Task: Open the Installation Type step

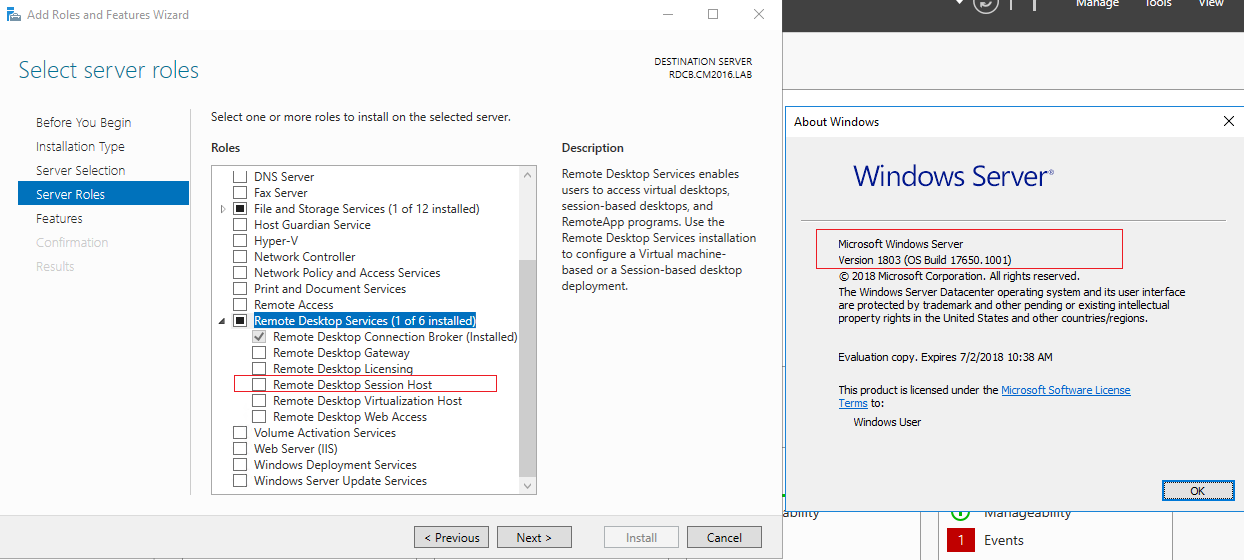Action: 80,146
